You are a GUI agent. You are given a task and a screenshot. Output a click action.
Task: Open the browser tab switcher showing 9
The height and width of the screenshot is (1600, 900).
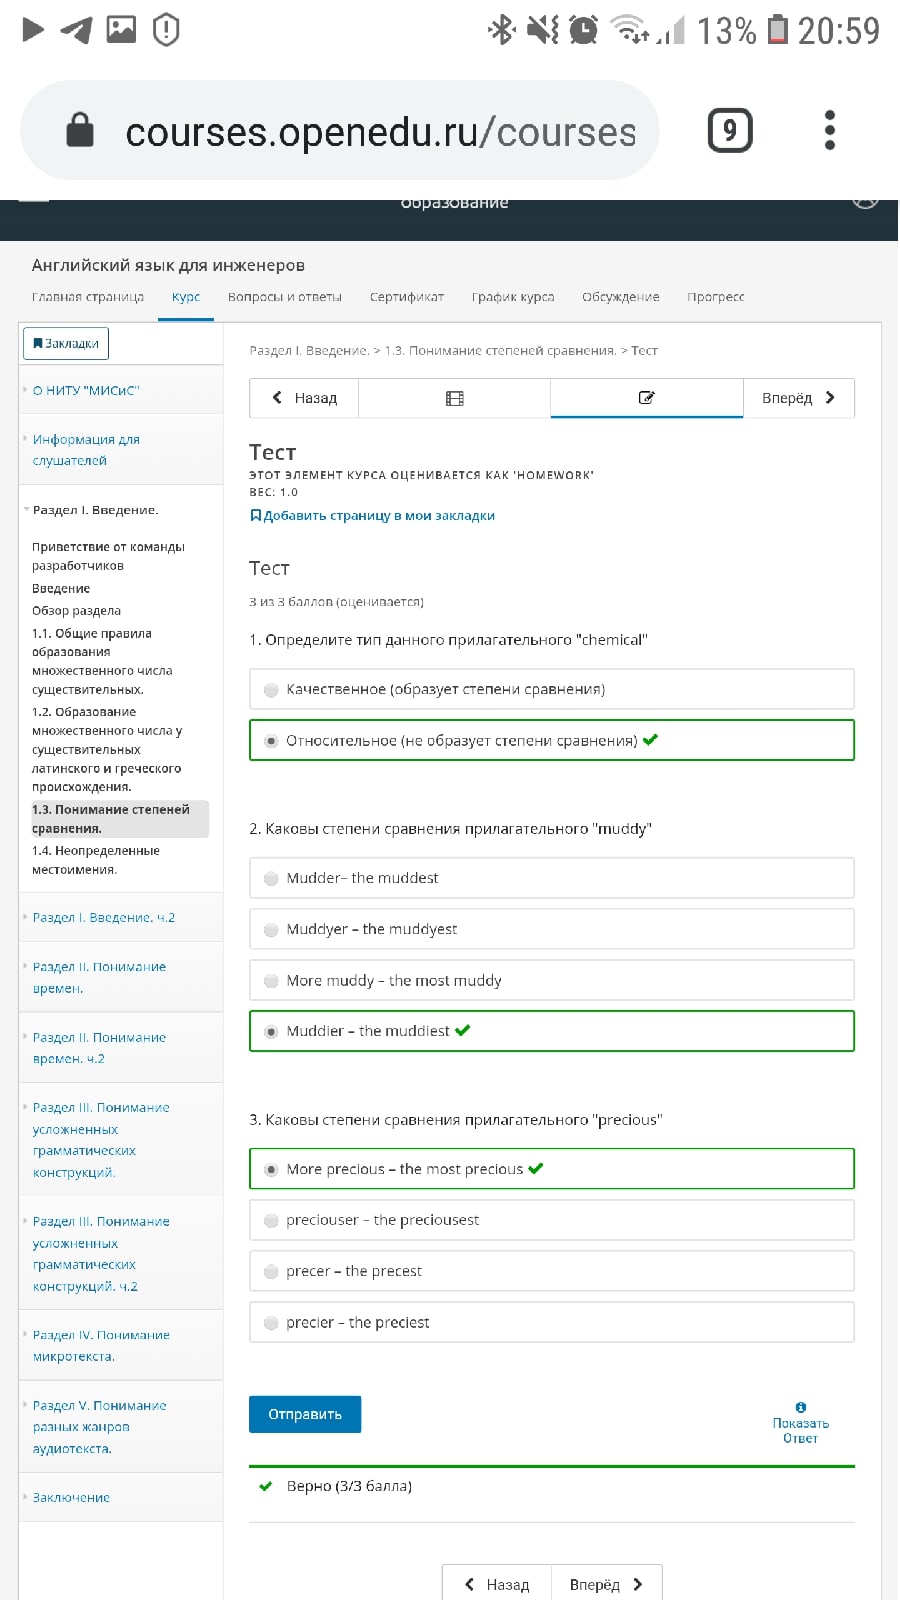730,130
